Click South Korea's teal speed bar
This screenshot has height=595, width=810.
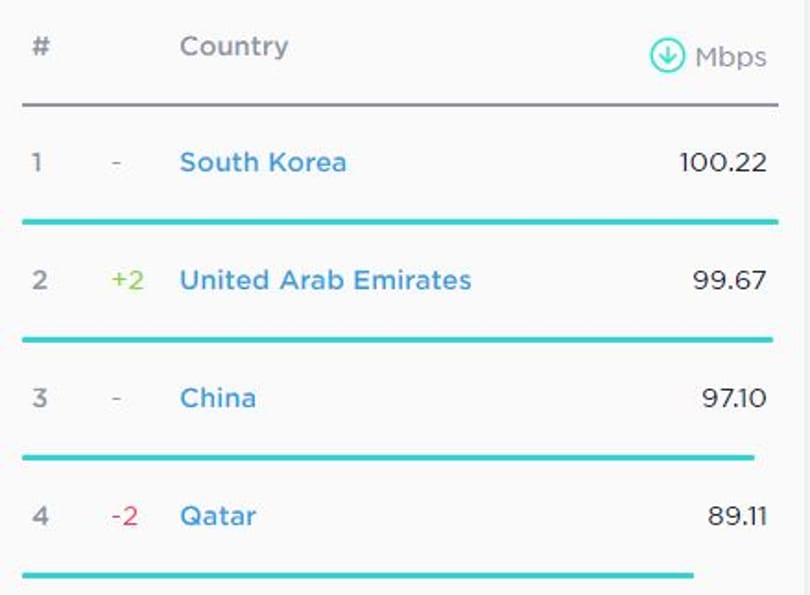click(400, 222)
